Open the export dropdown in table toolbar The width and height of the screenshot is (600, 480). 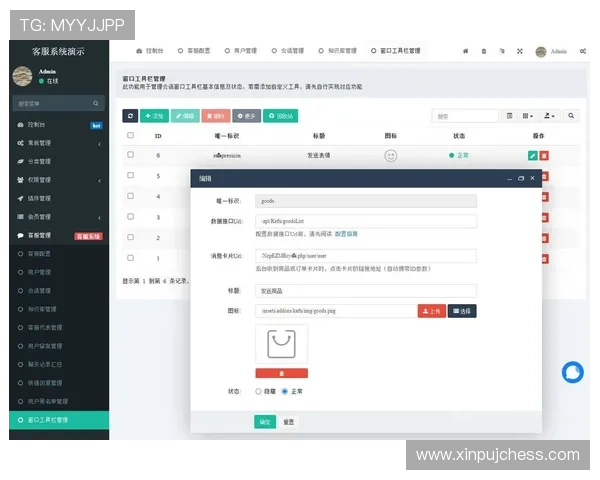549,116
